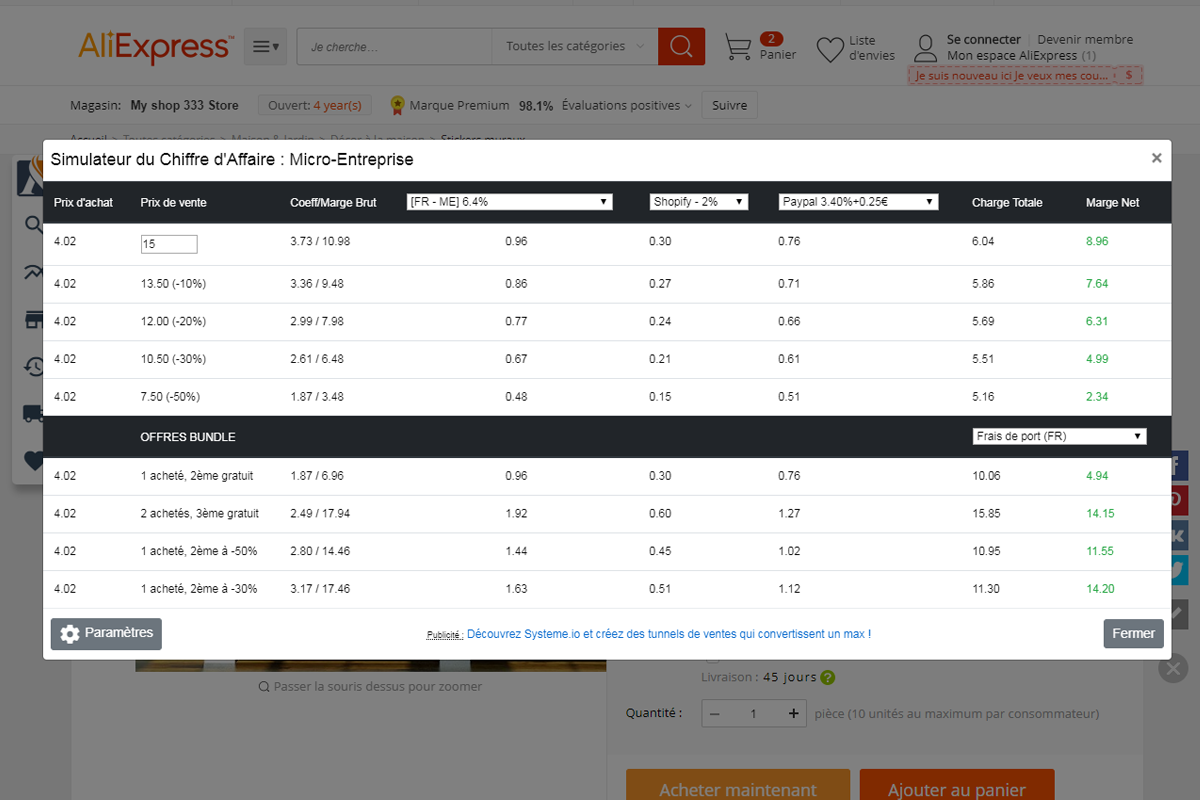This screenshot has width=1200, height=800.
Task: Open the Paypal 3.40%+0.25€ dropdown
Action: pyautogui.click(x=859, y=202)
